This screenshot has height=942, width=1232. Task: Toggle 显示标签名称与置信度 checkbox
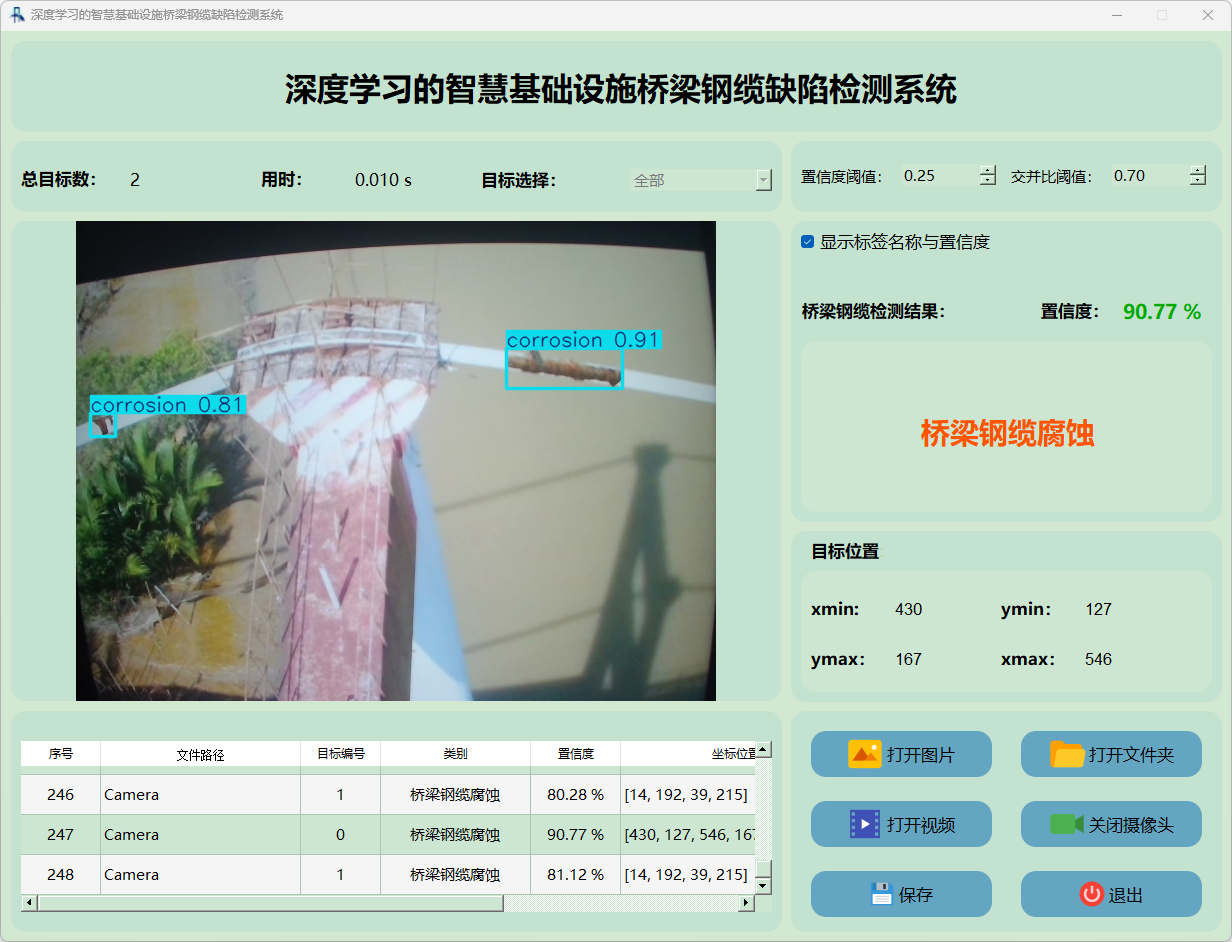pyautogui.click(x=808, y=242)
